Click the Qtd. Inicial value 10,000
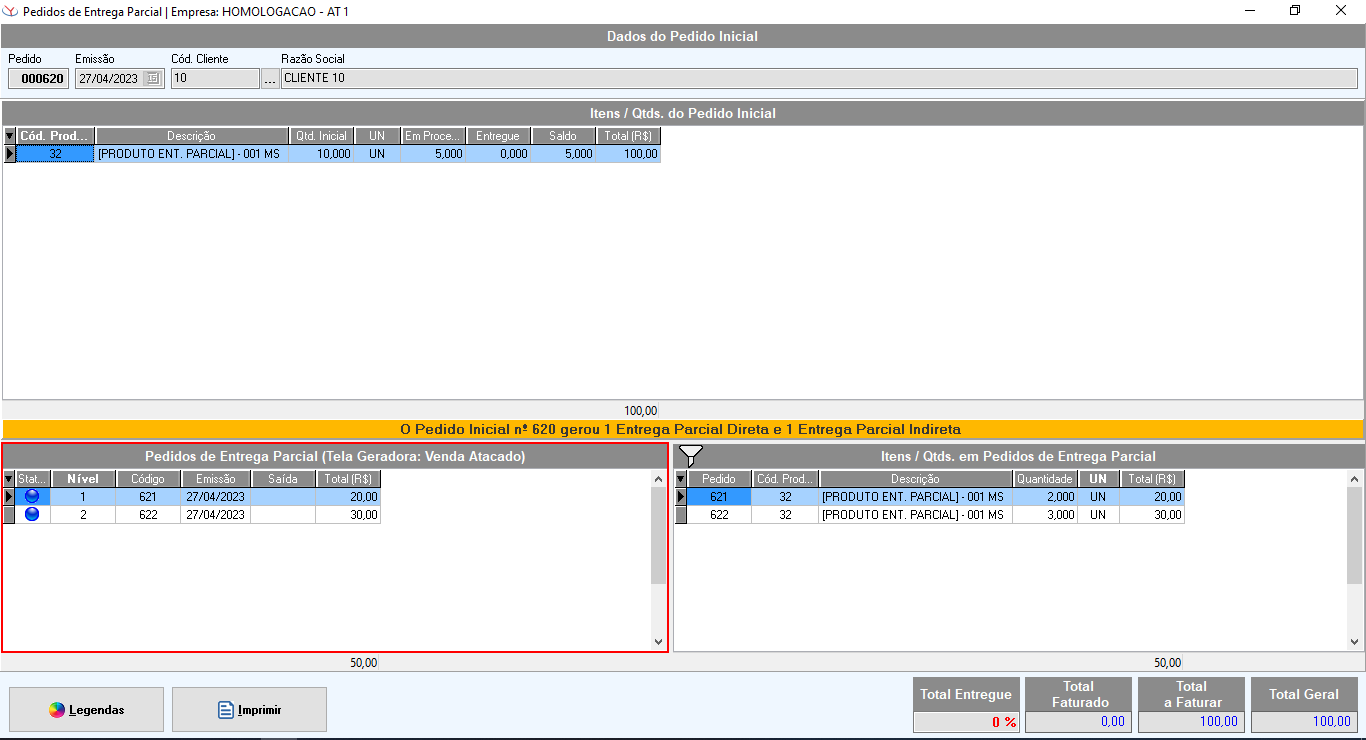 (x=321, y=154)
